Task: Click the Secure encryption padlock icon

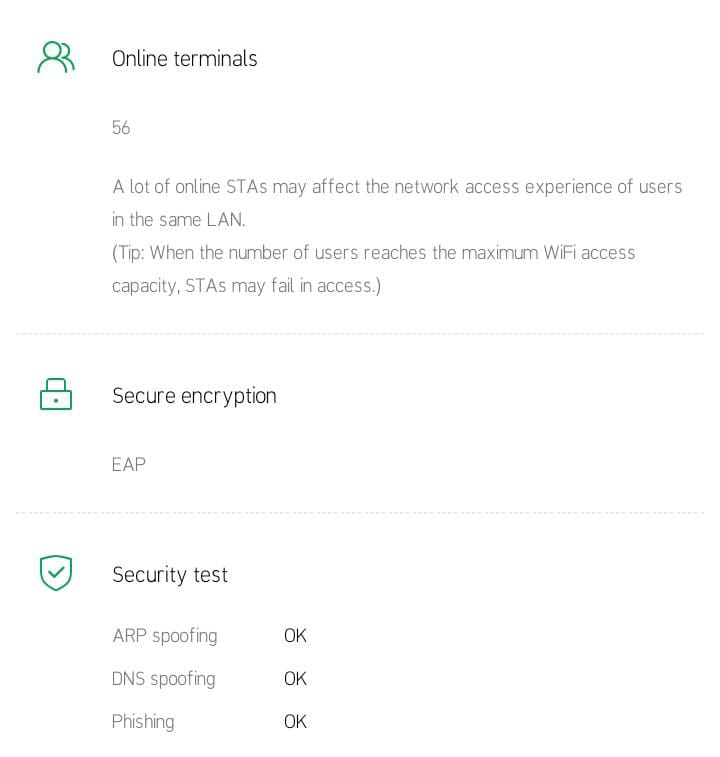Action: 56,395
